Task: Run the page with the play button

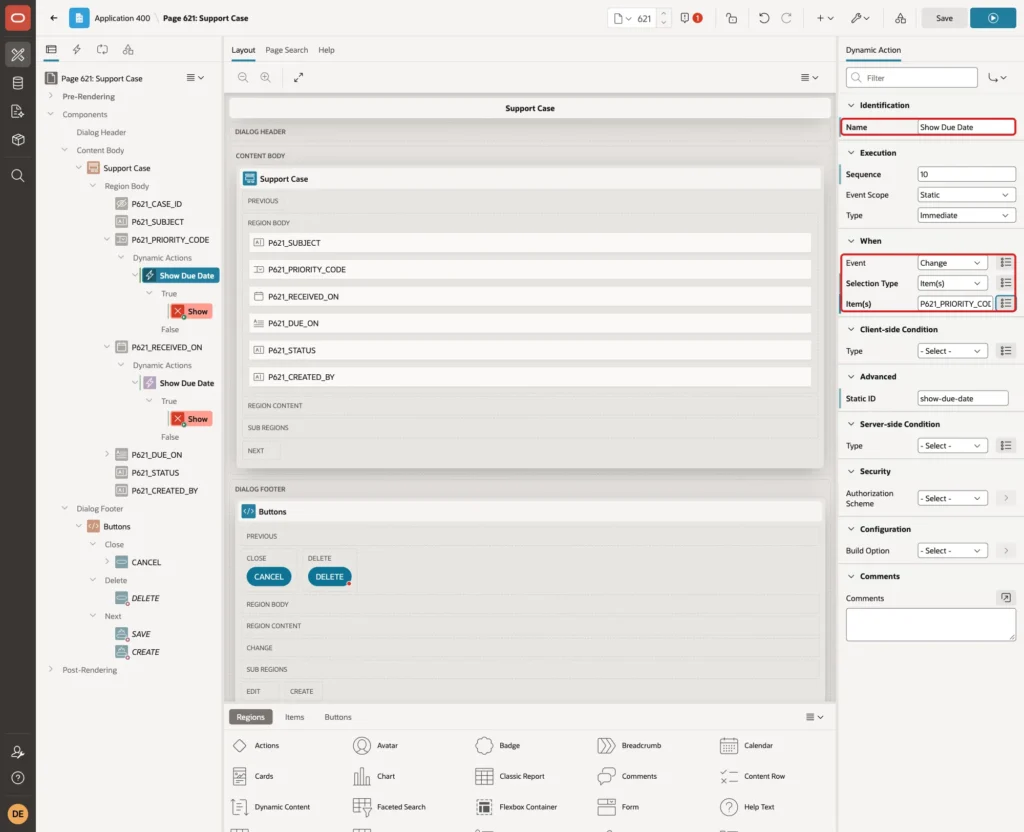Action: tap(993, 18)
